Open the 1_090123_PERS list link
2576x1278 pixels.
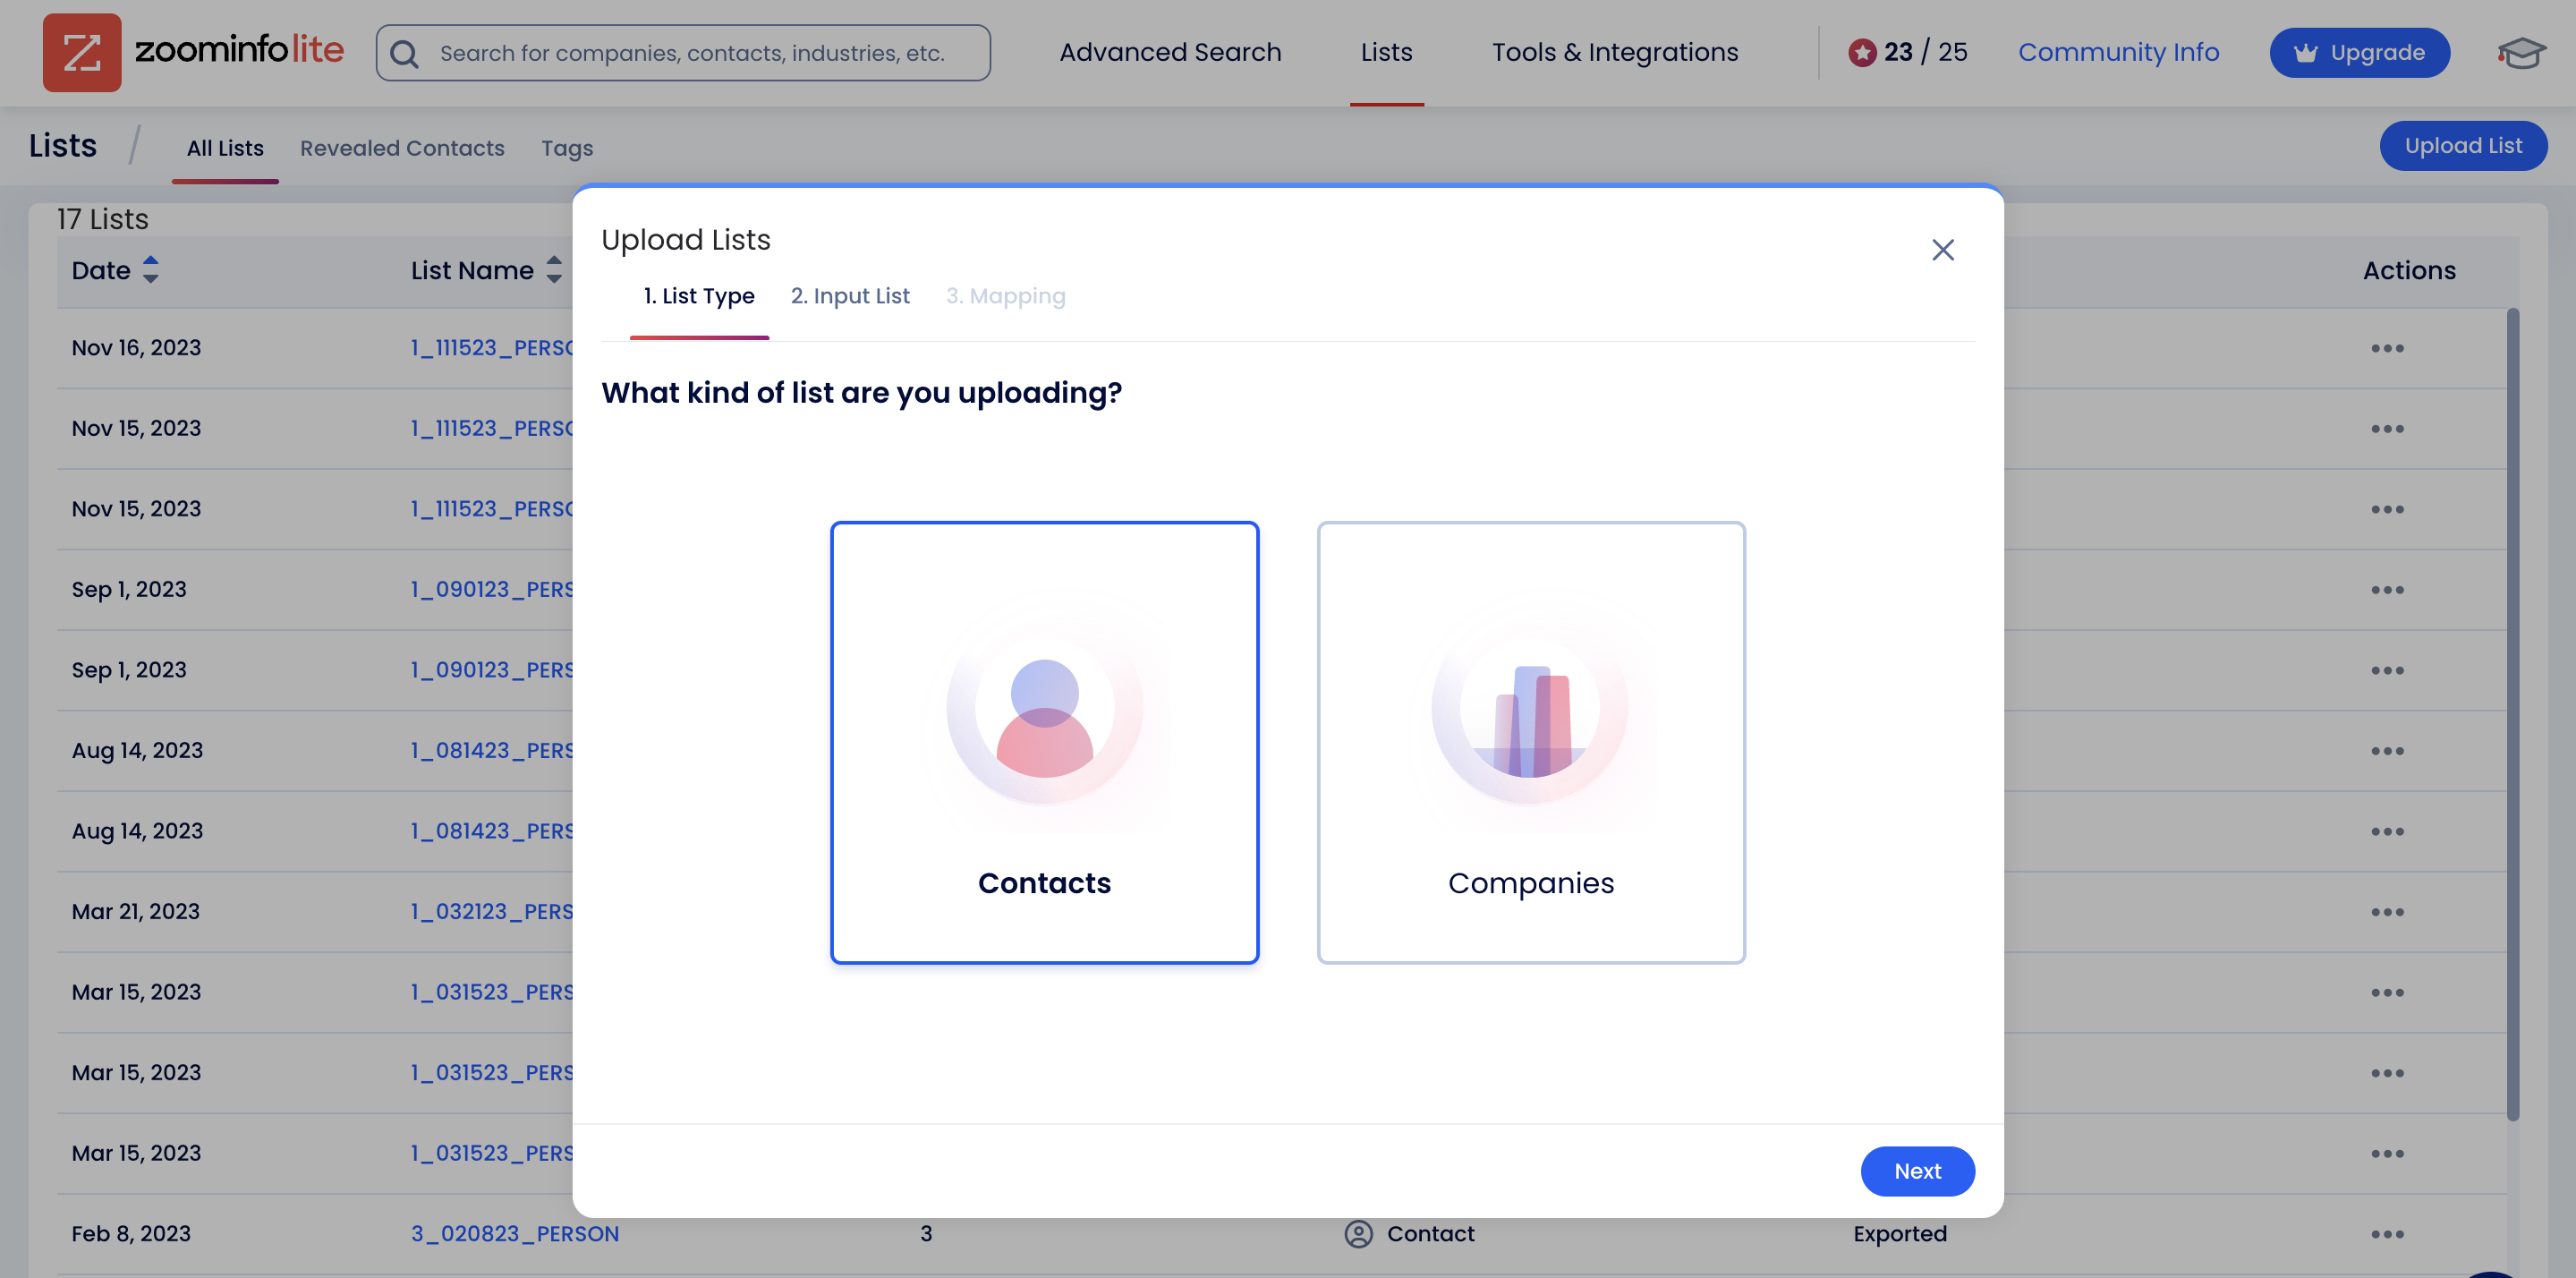coord(491,589)
